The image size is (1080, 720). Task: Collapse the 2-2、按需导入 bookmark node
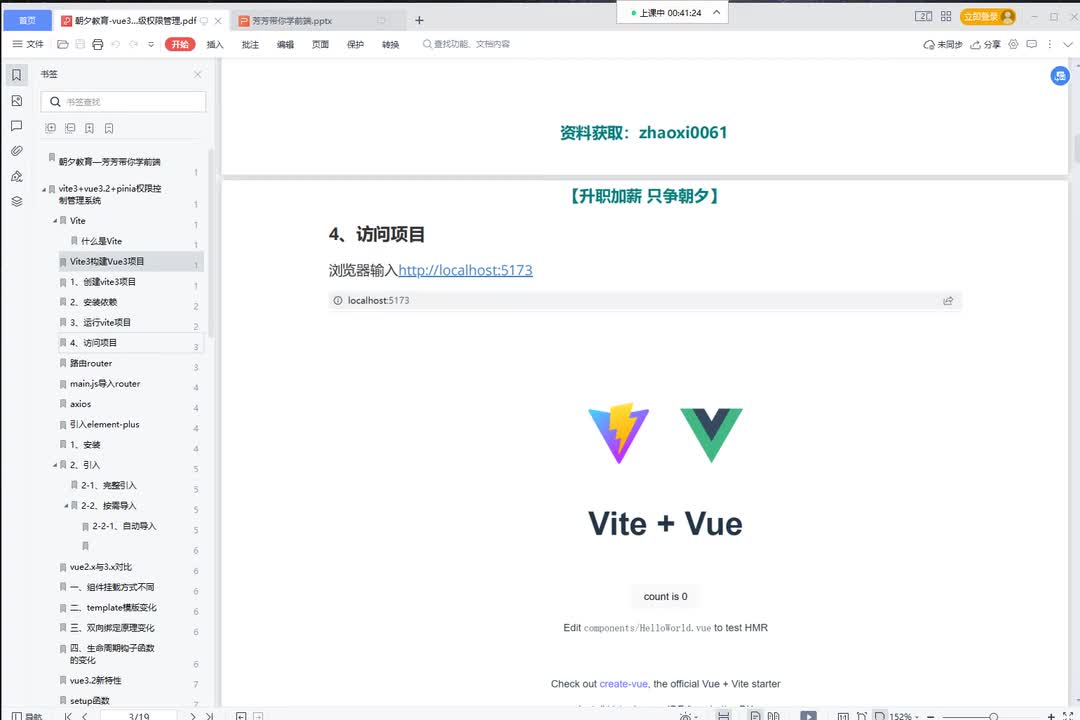point(66,506)
